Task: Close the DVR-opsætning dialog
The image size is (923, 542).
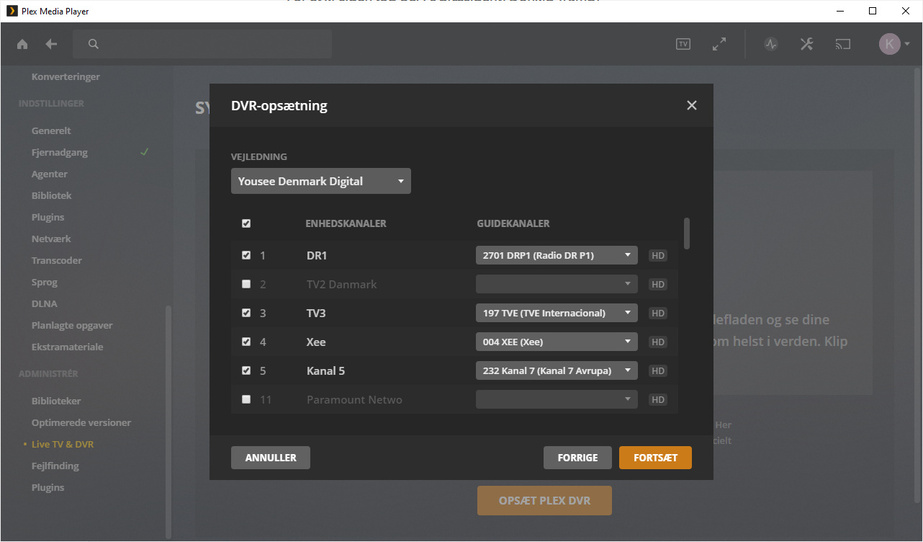Action: pyautogui.click(x=692, y=105)
